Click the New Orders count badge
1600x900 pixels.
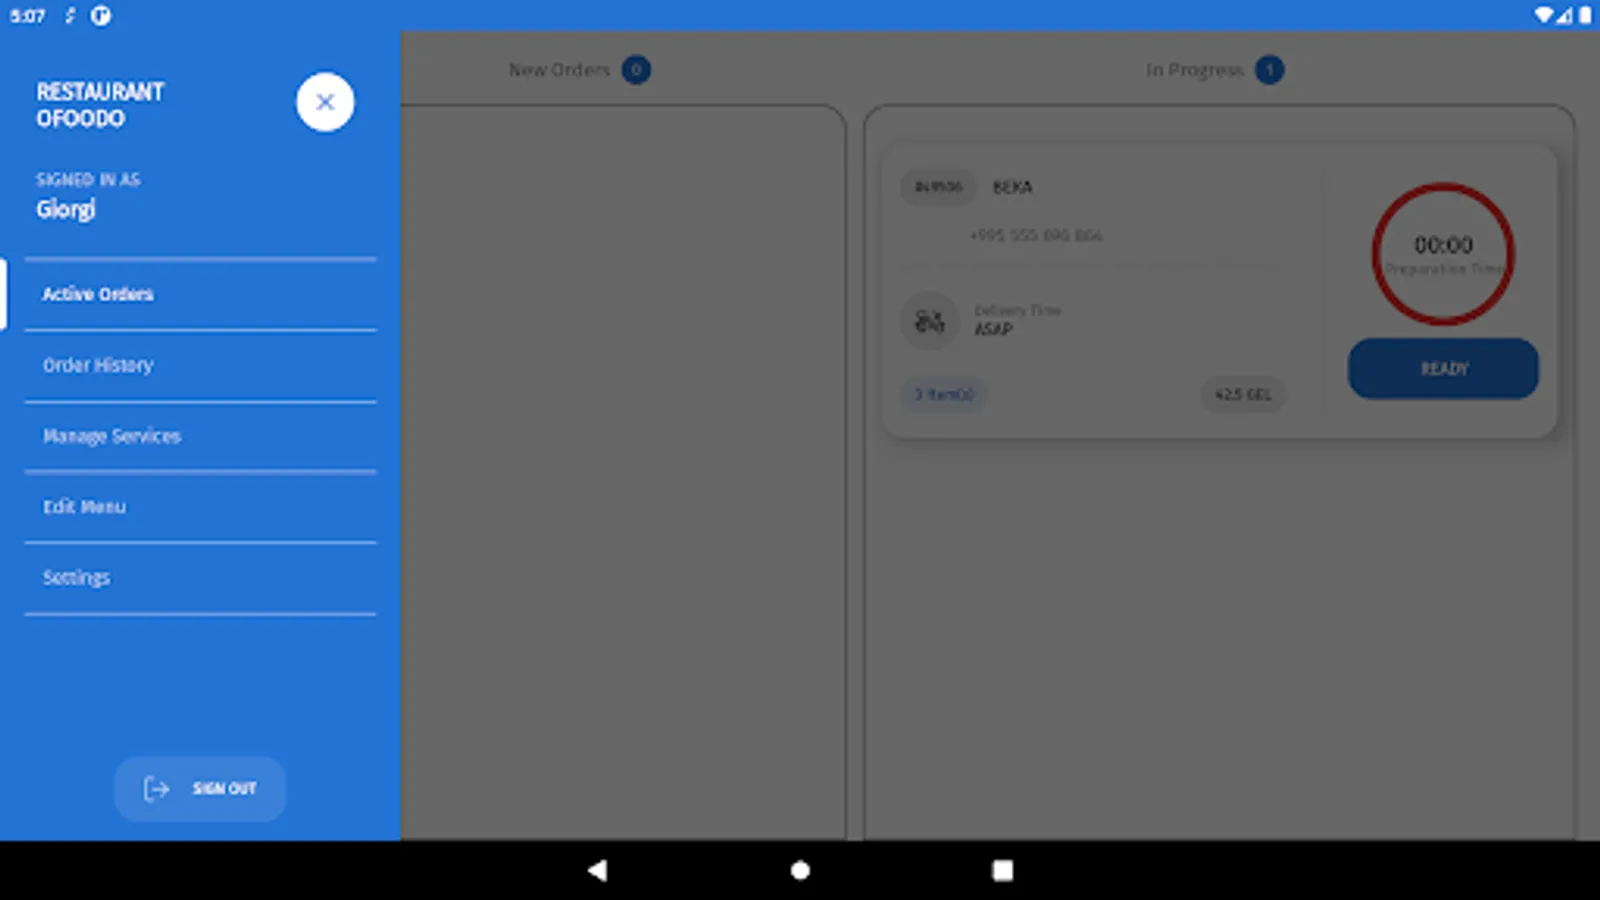tap(636, 70)
